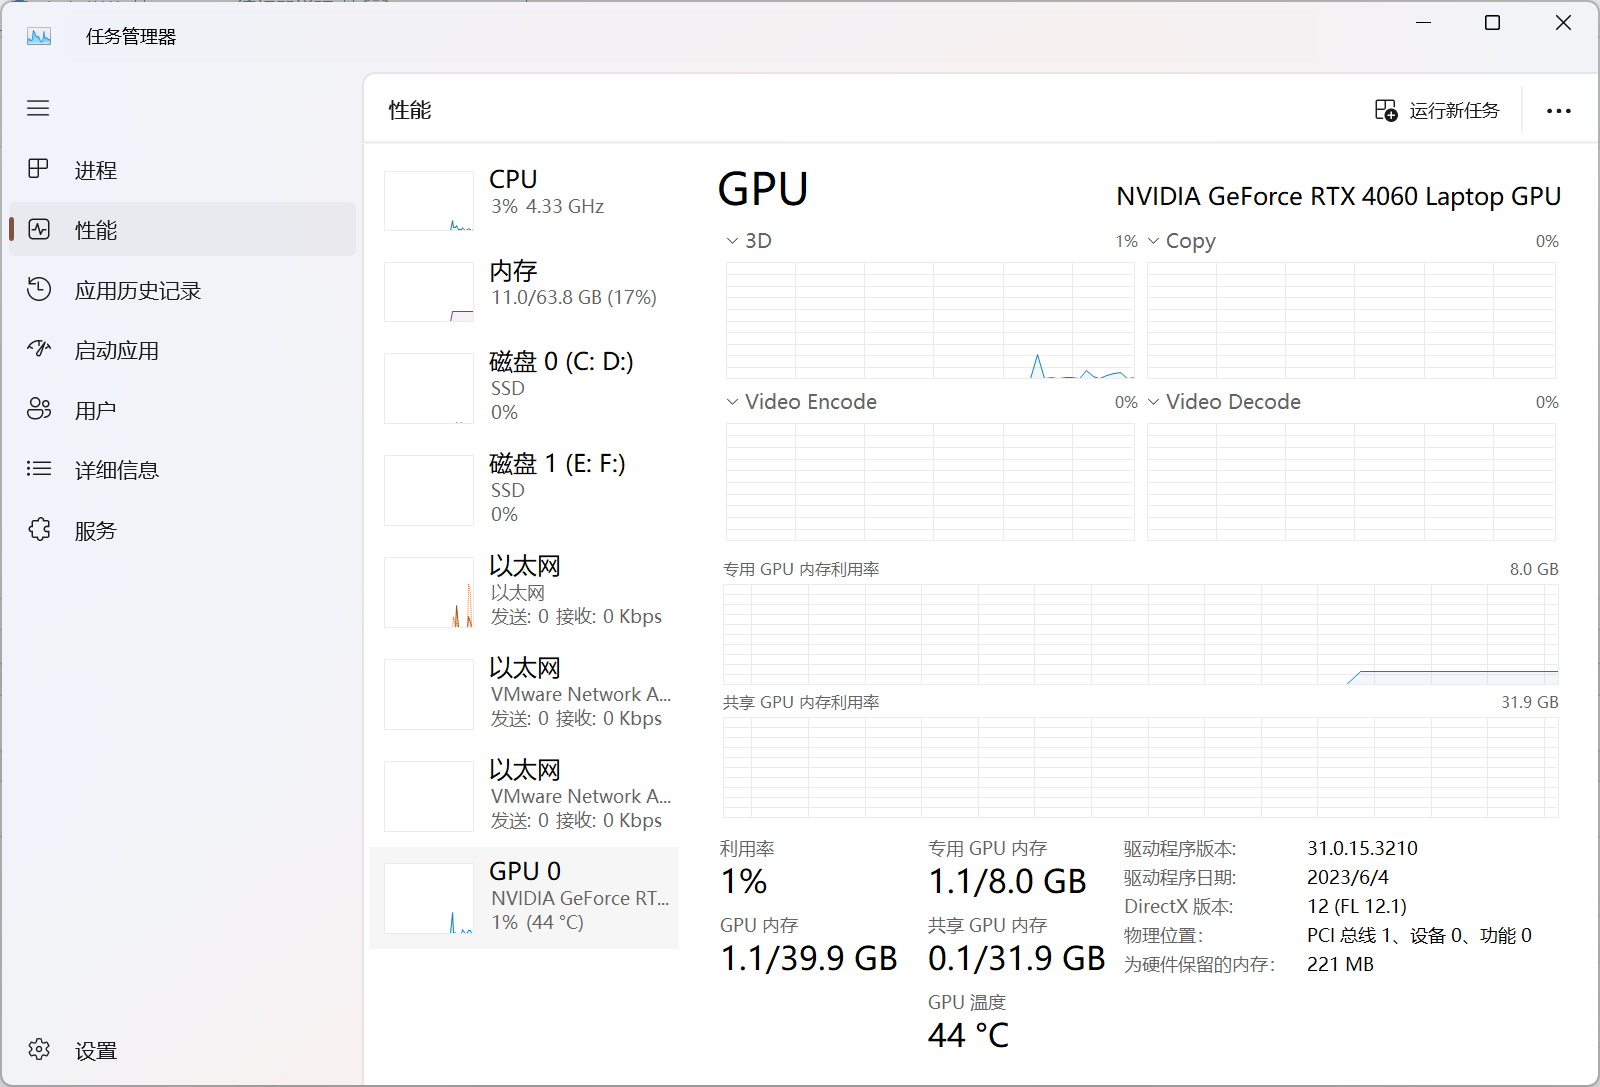The width and height of the screenshot is (1600, 1087).
Task: Click the 启动应用 speedometer icon
Action: click(x=39, y=349)
